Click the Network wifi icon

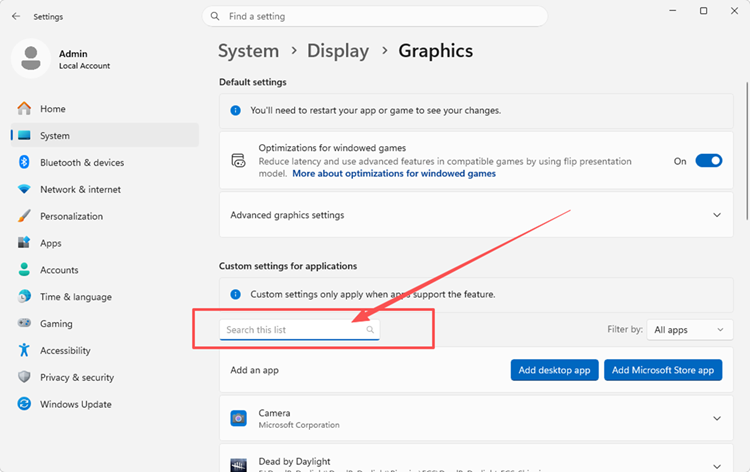(x=24, y=188)
